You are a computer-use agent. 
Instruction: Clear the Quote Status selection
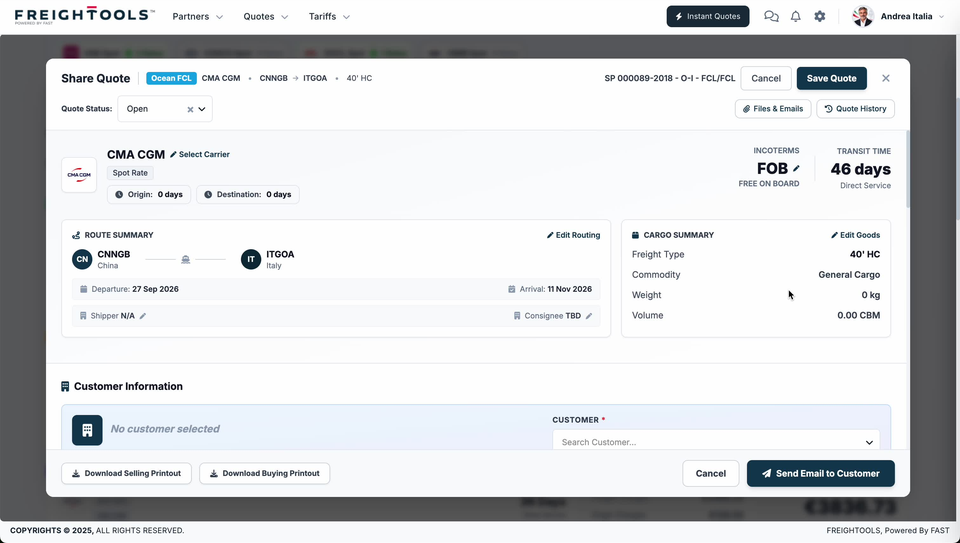(x=190, y=110)
